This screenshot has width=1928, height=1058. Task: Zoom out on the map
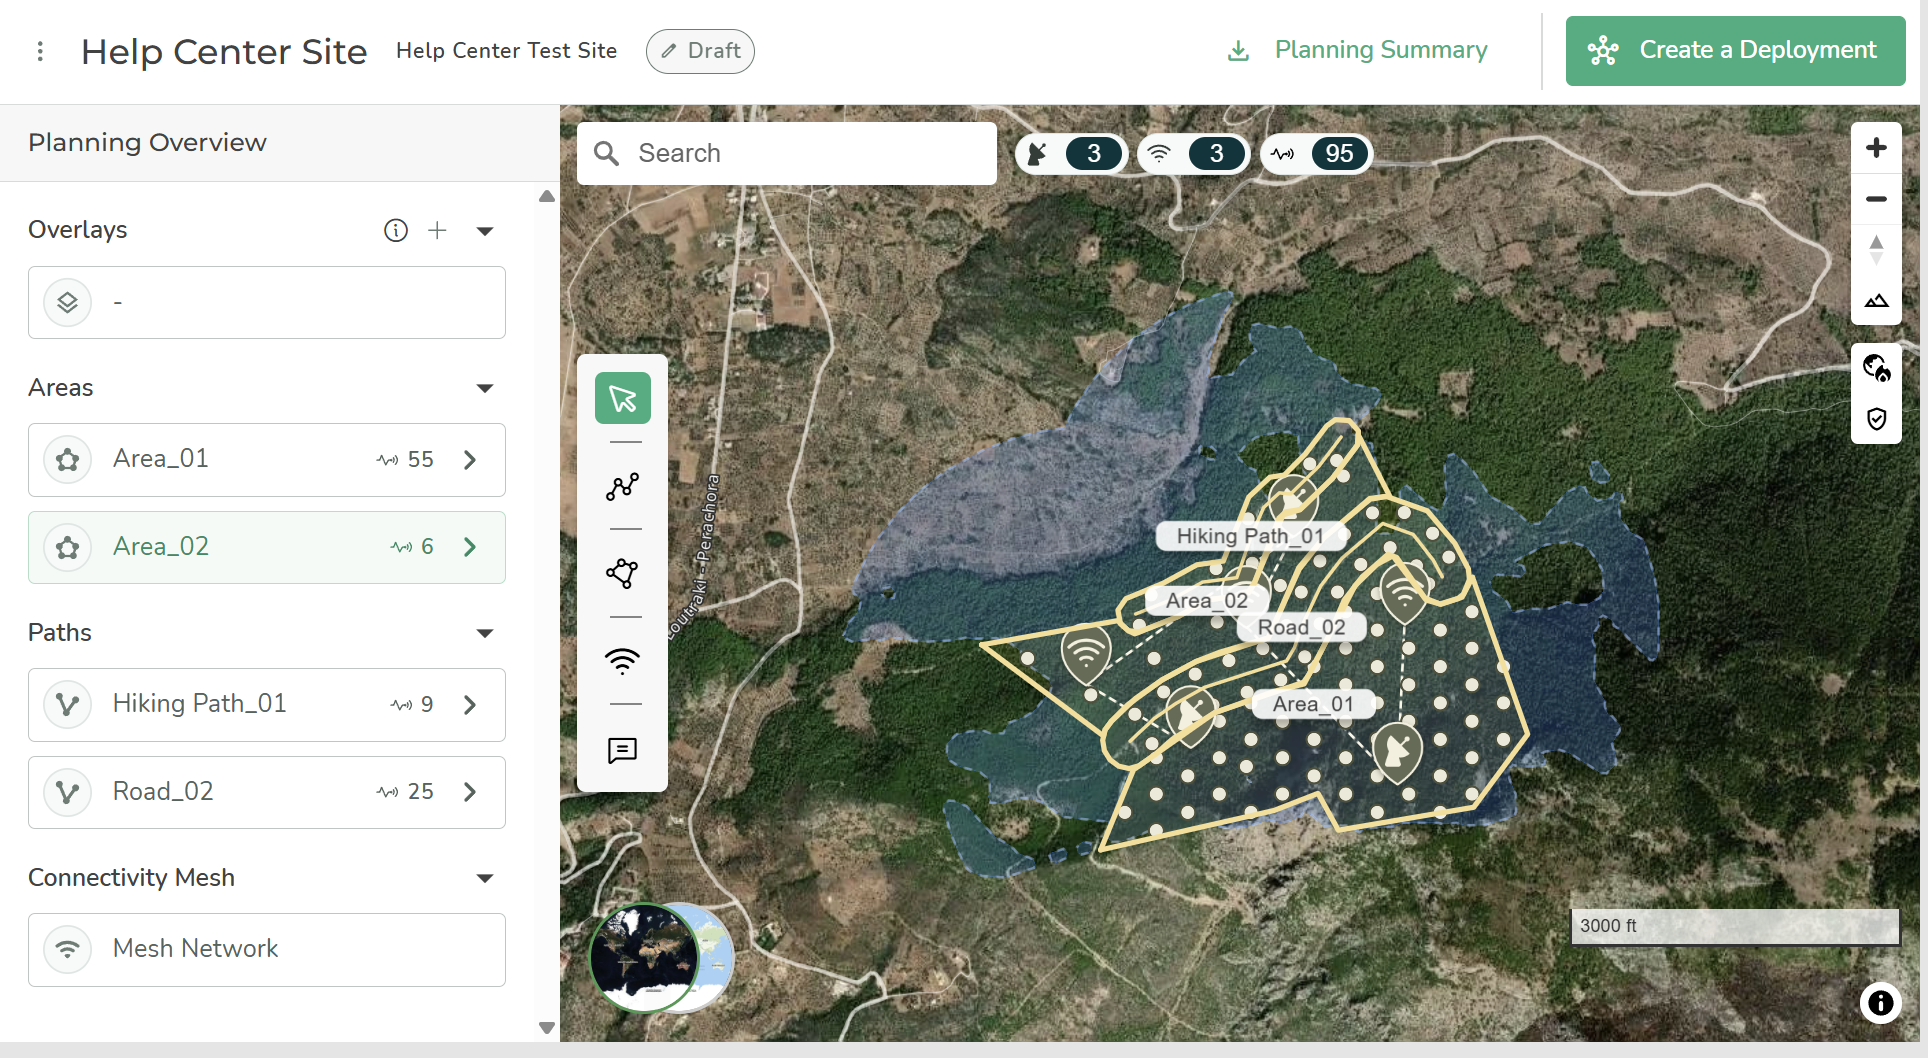(1876, 199)
